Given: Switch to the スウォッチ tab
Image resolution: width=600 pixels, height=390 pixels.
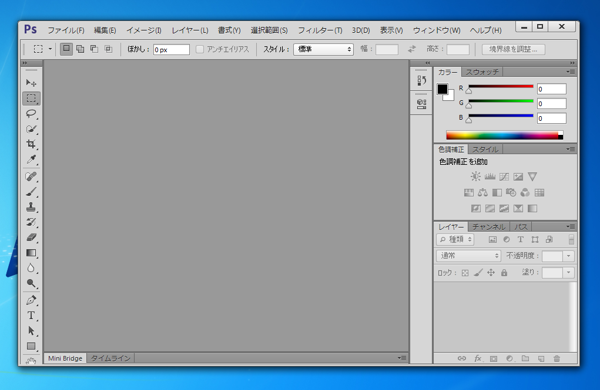Looking at the screenshot, I should click(x=482, y=72).
